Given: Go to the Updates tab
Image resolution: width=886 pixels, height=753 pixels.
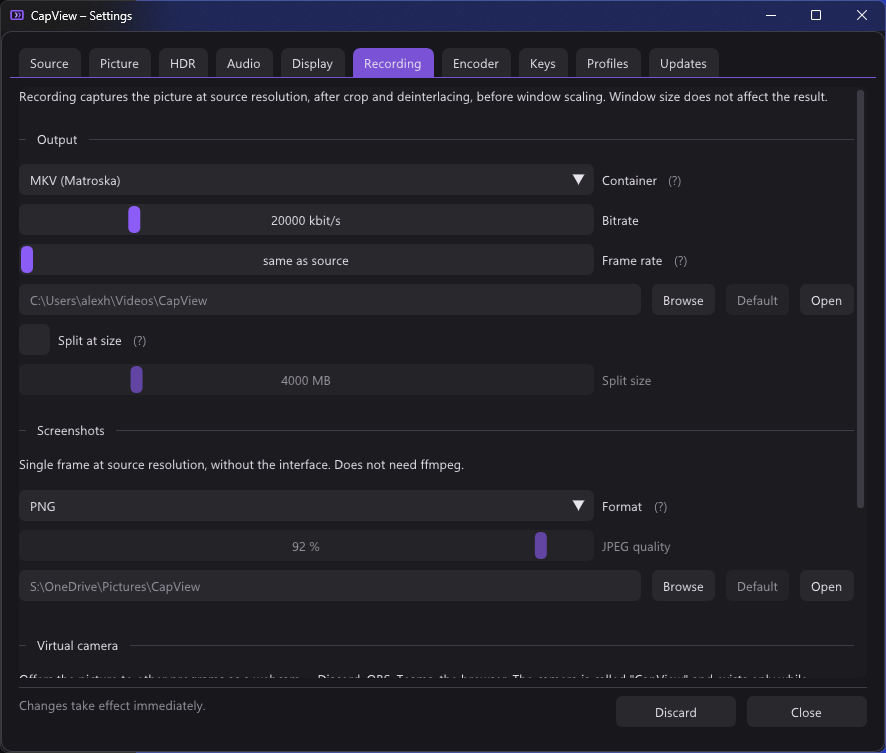Looking at the screenshot, I should 683,63.
